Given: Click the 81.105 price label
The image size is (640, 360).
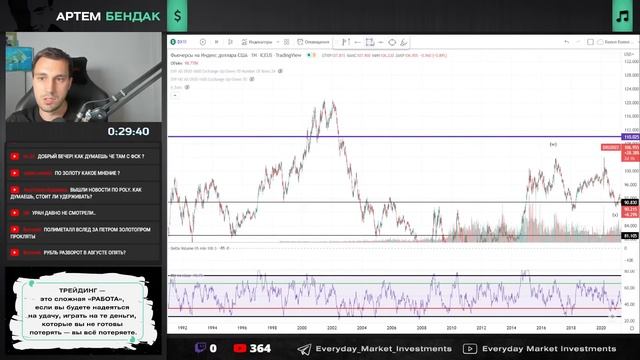Looking at the screenshot, I should pyautogui.click(x=630, y=236).
